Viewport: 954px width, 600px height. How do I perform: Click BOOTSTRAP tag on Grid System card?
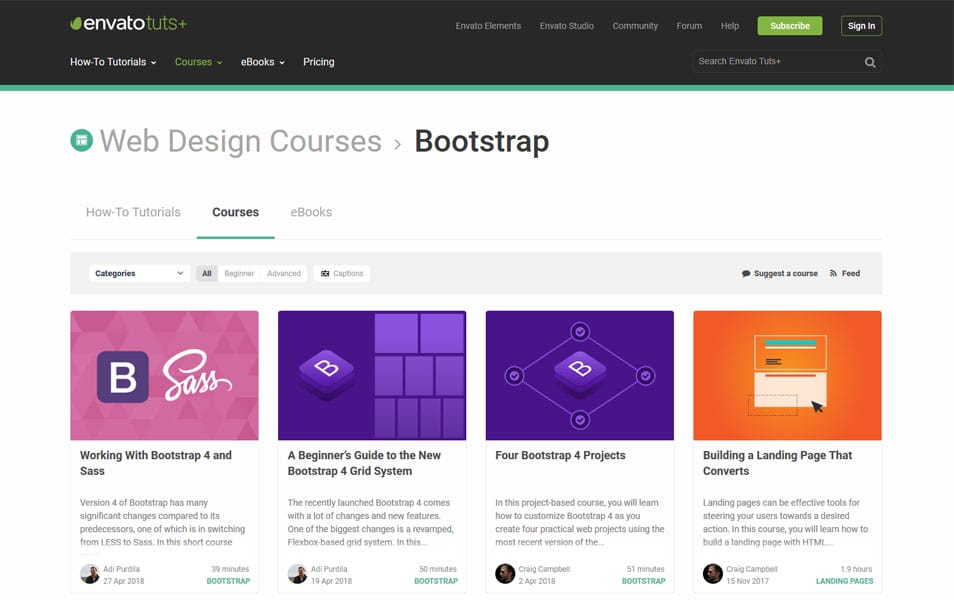436,581
